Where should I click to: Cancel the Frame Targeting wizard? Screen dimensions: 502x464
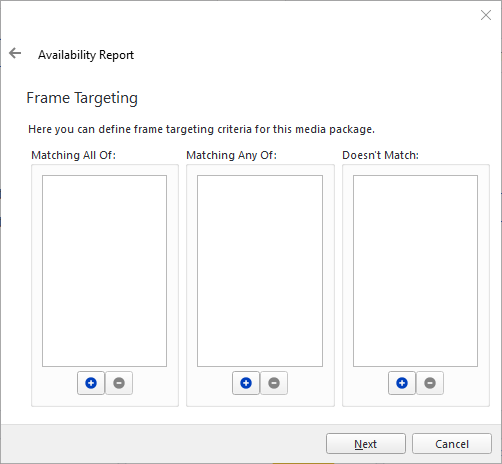click(452, 444)
